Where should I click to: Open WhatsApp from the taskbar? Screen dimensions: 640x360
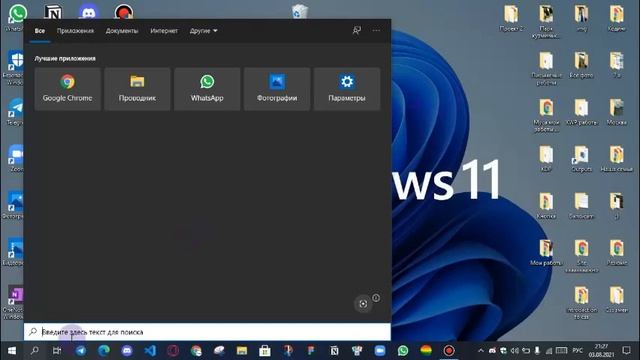(x=403, y=351)
